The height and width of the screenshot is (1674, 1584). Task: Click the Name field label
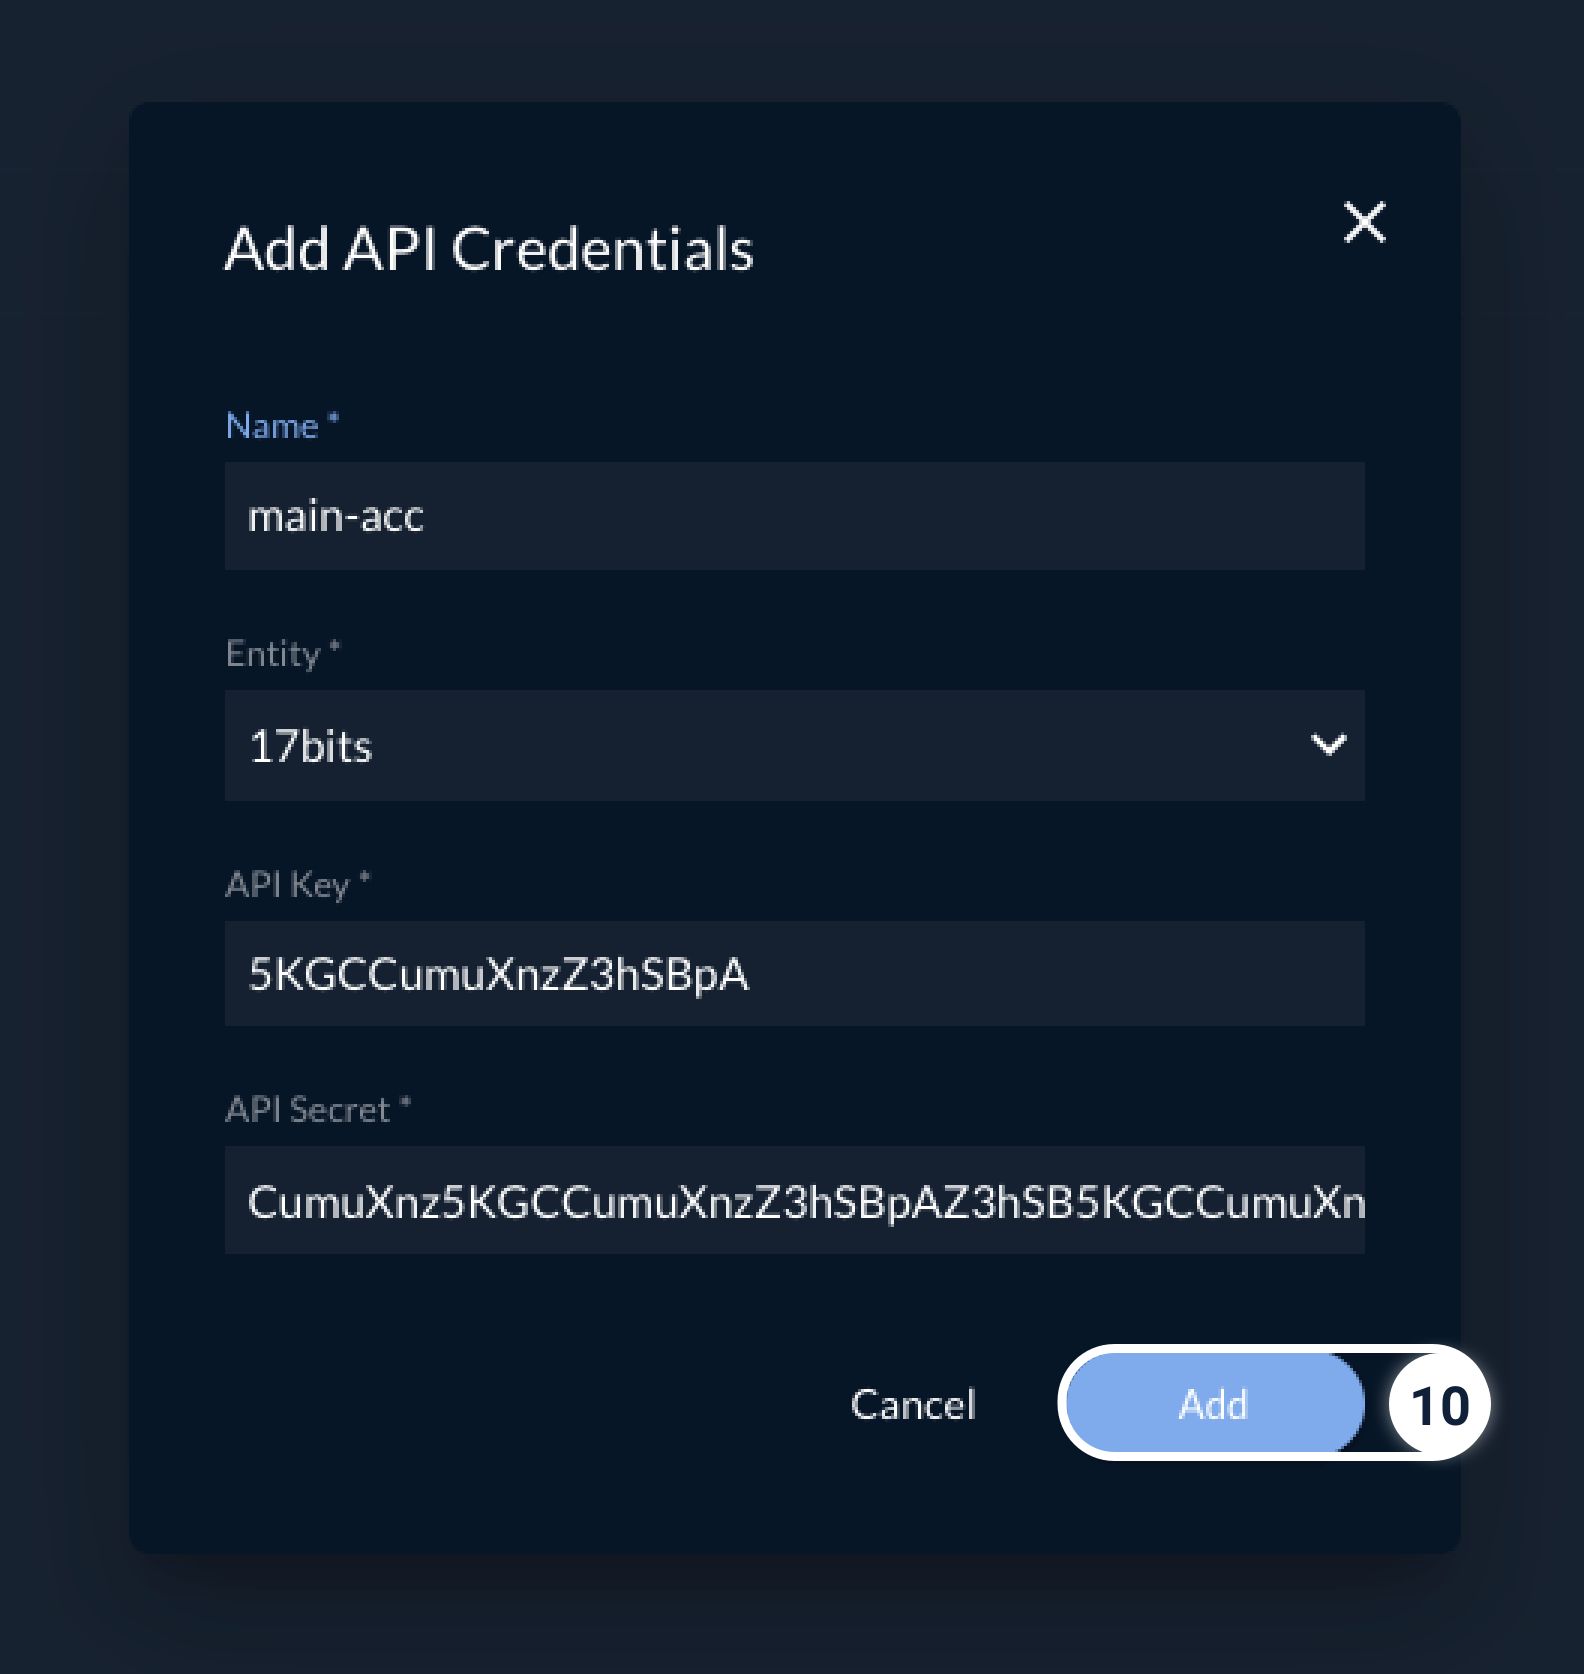[x=271, y=427]
